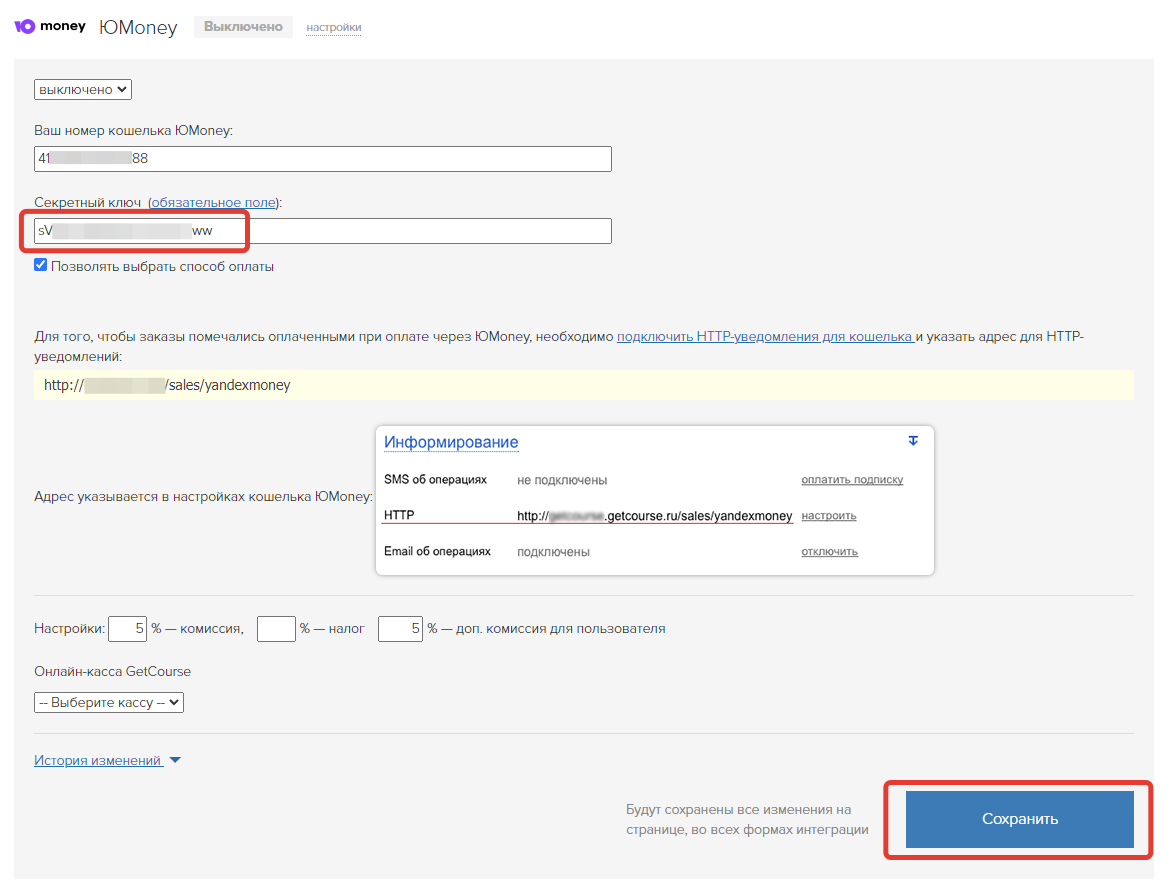Click the YooMoney logo icon

49,26
